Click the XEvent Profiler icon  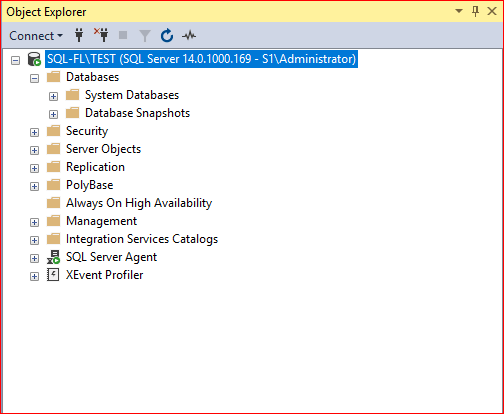(x=53, y=275)
